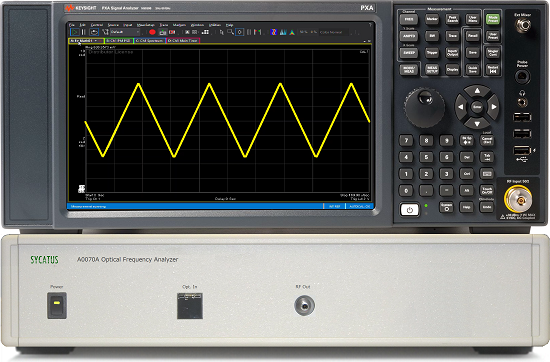This screenshot has width=550, height=362.
Task: Click the right arrow navigation key
Action: [x=494, y=107]
